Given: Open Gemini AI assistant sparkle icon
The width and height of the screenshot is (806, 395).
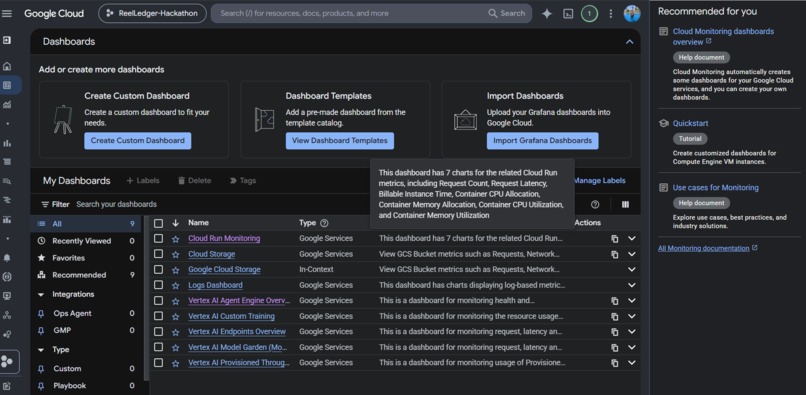Looking at the screenshot, I should pos(547,14).
